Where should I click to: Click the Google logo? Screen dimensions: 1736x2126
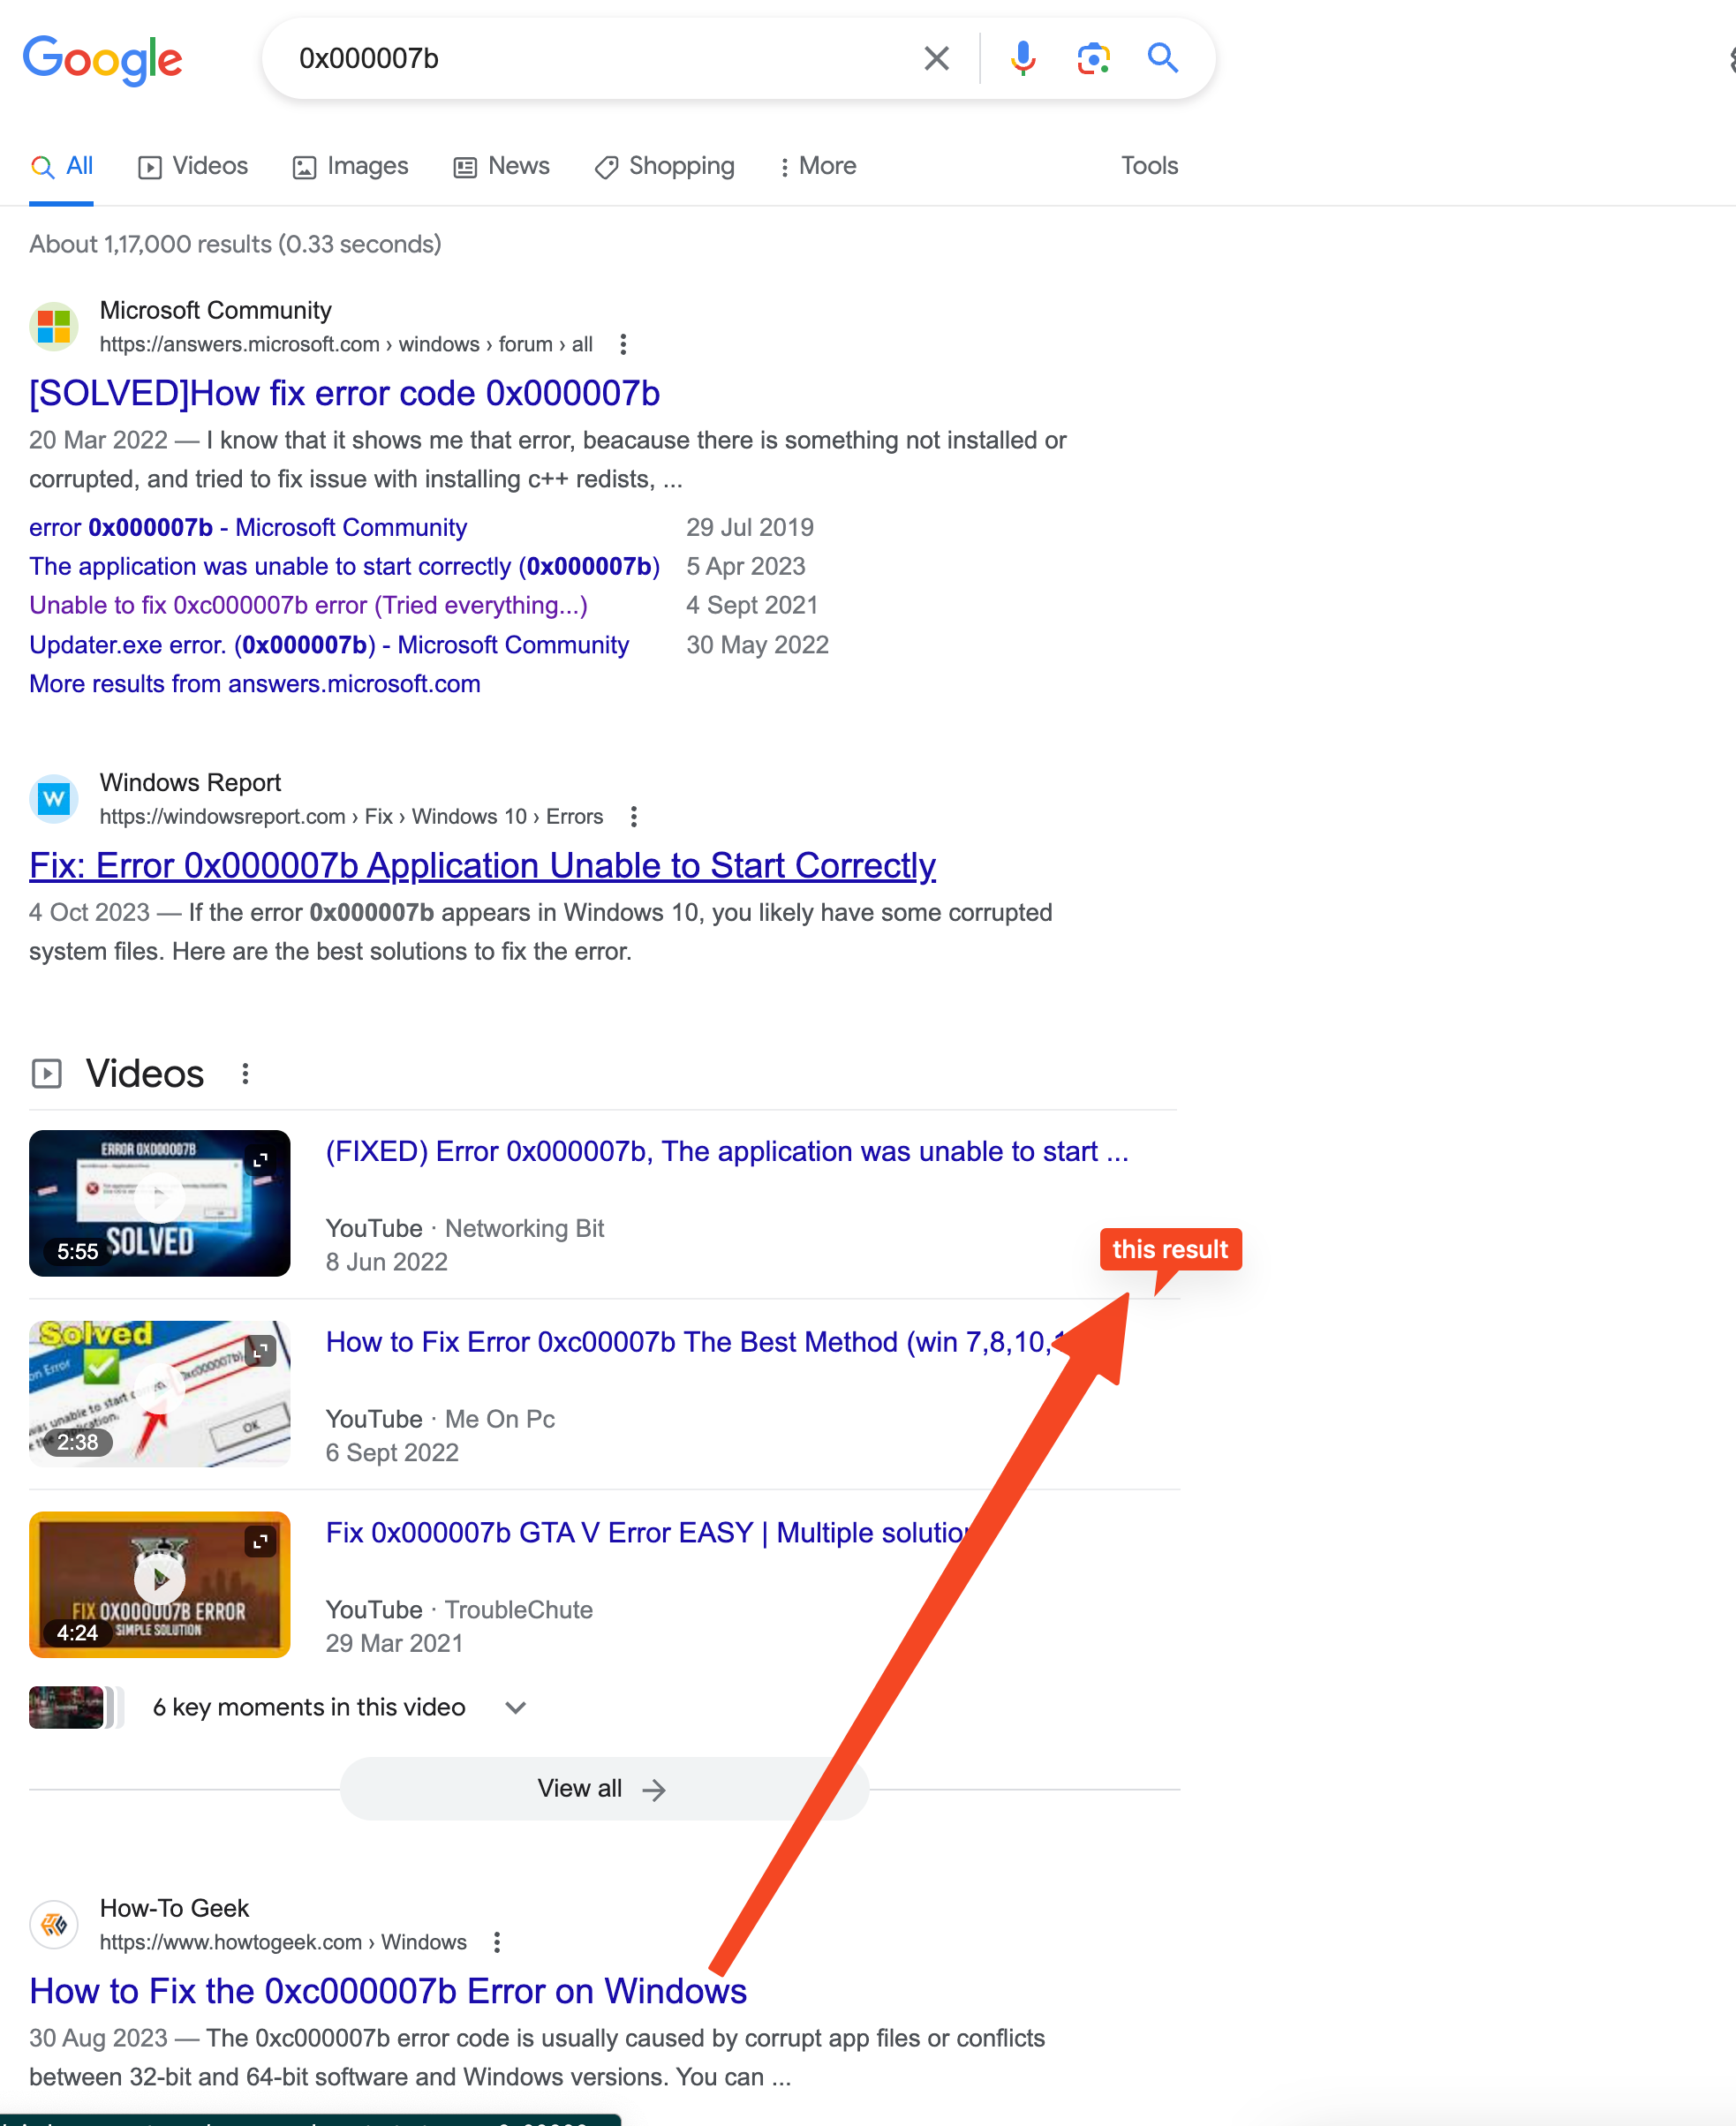click(x=102, y=59)
